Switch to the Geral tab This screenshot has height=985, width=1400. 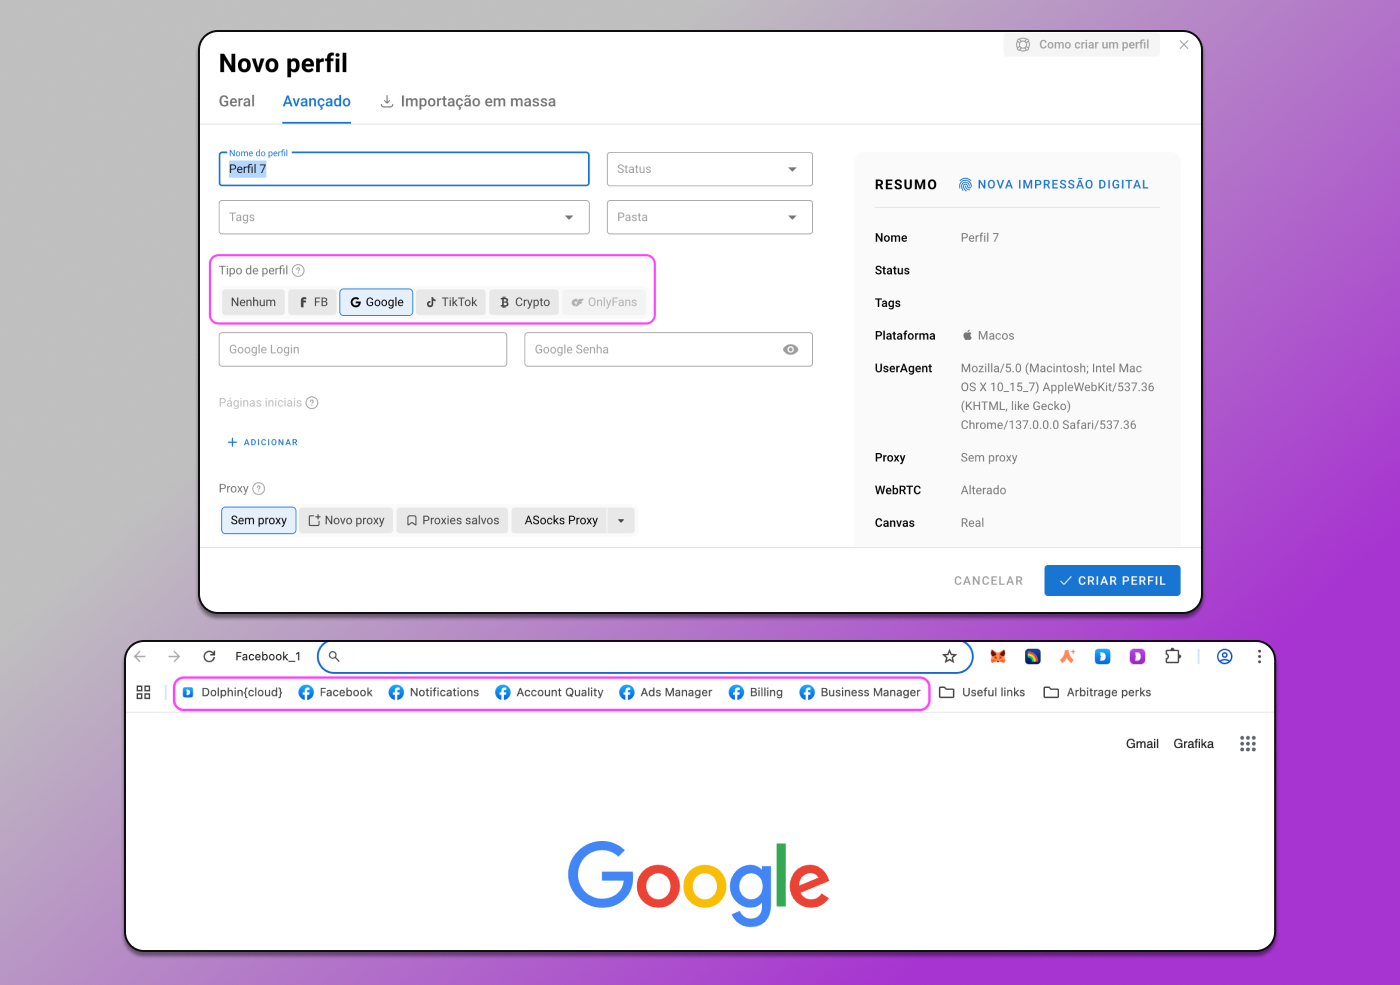click(x=237, y=101)
